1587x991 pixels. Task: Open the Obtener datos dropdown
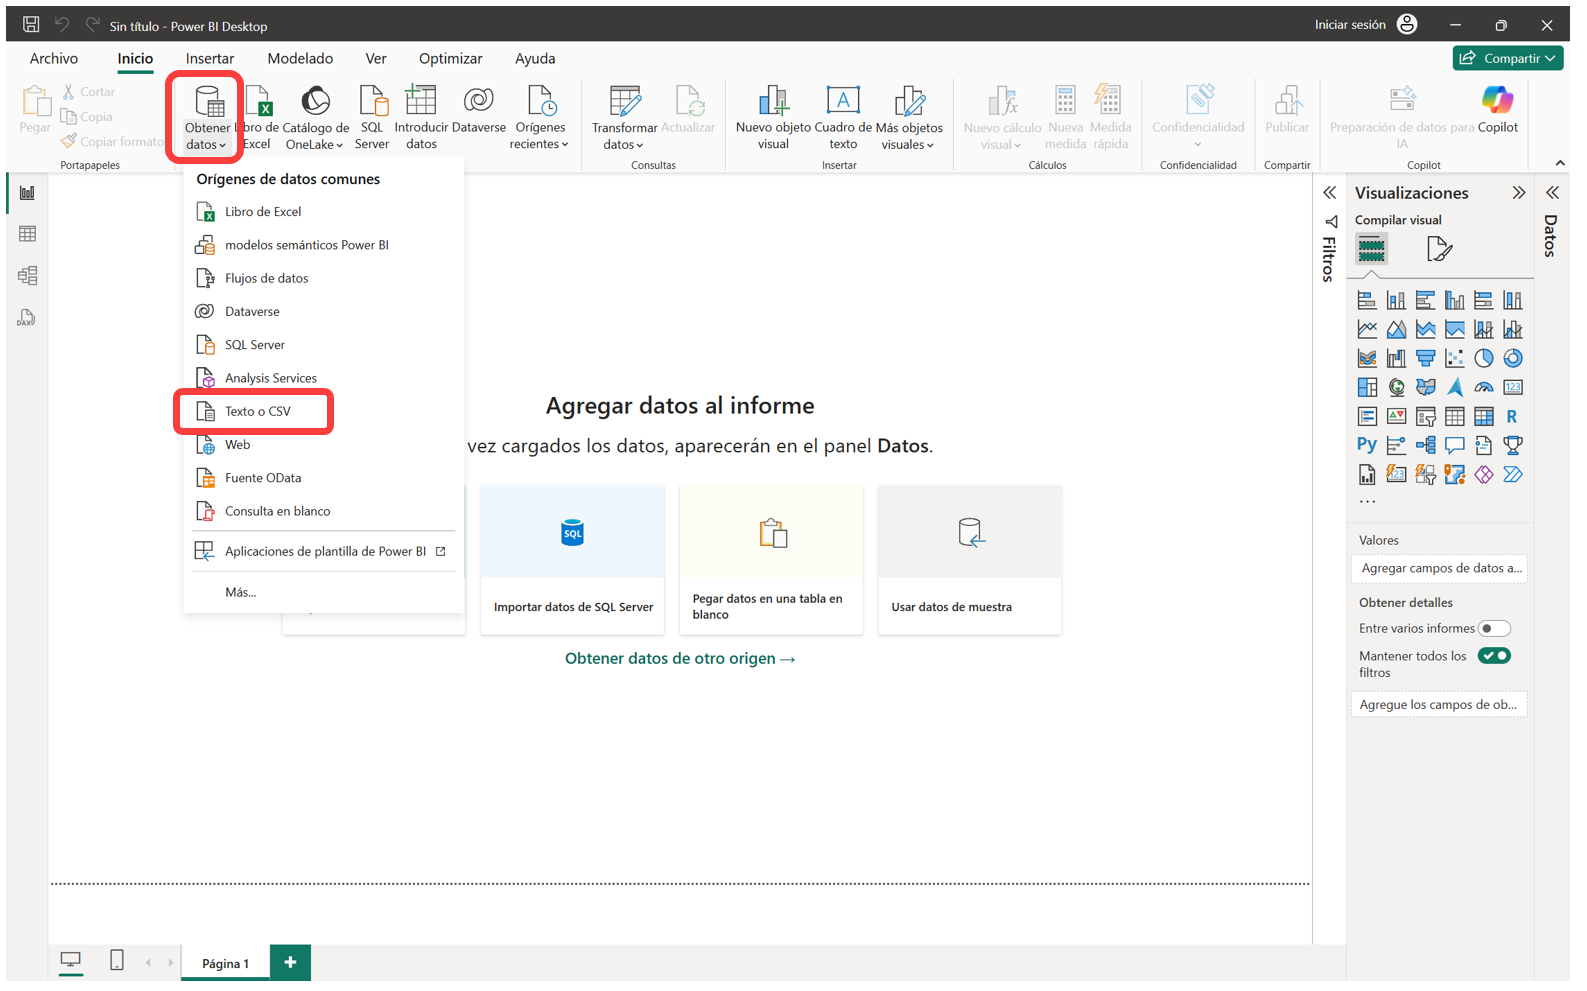[207, 118]
